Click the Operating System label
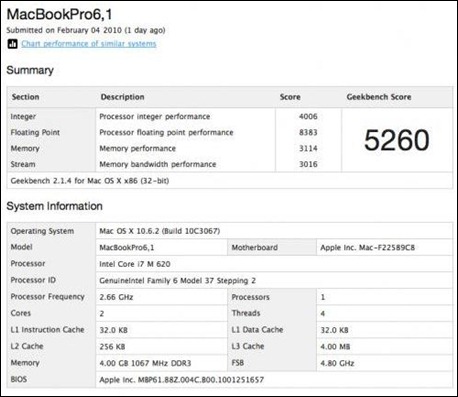The height and width of the screenshot is (397, 458). pos(42,231)
